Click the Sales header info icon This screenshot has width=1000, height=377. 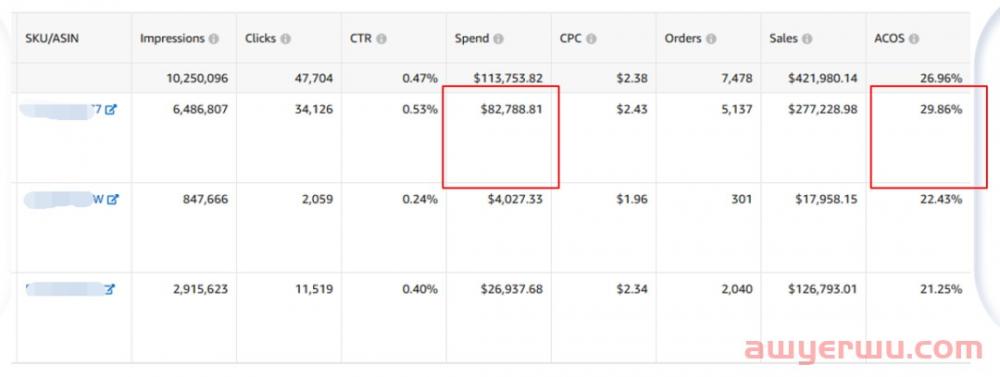(807, 39)
